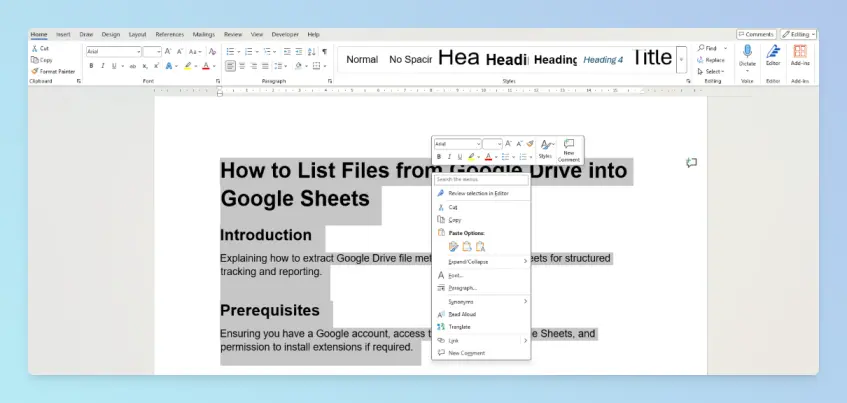Viewport: 847px width, 403px height.
Task: Toggle Italic in the ribbon Font group
Action: pyautogui.click(x=103, y=66)
